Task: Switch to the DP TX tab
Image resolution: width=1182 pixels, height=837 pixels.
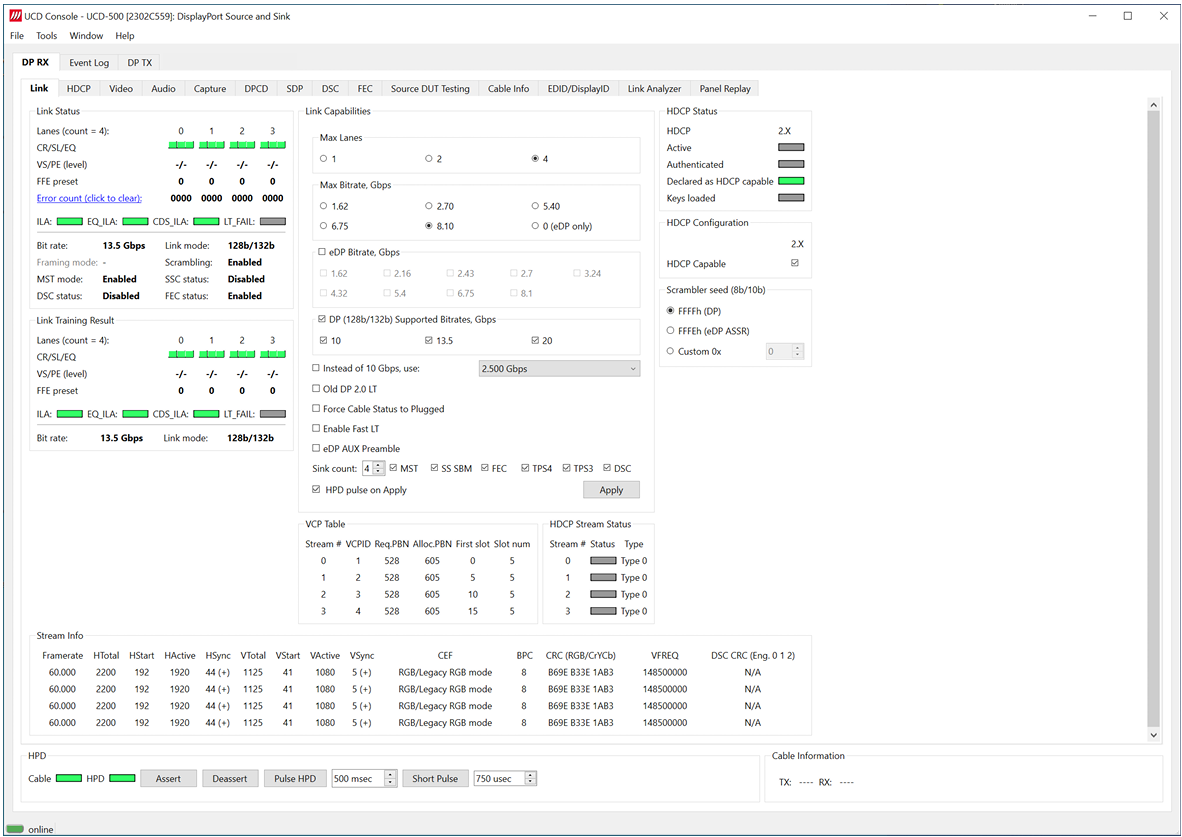Action: [x=139, y=63]
